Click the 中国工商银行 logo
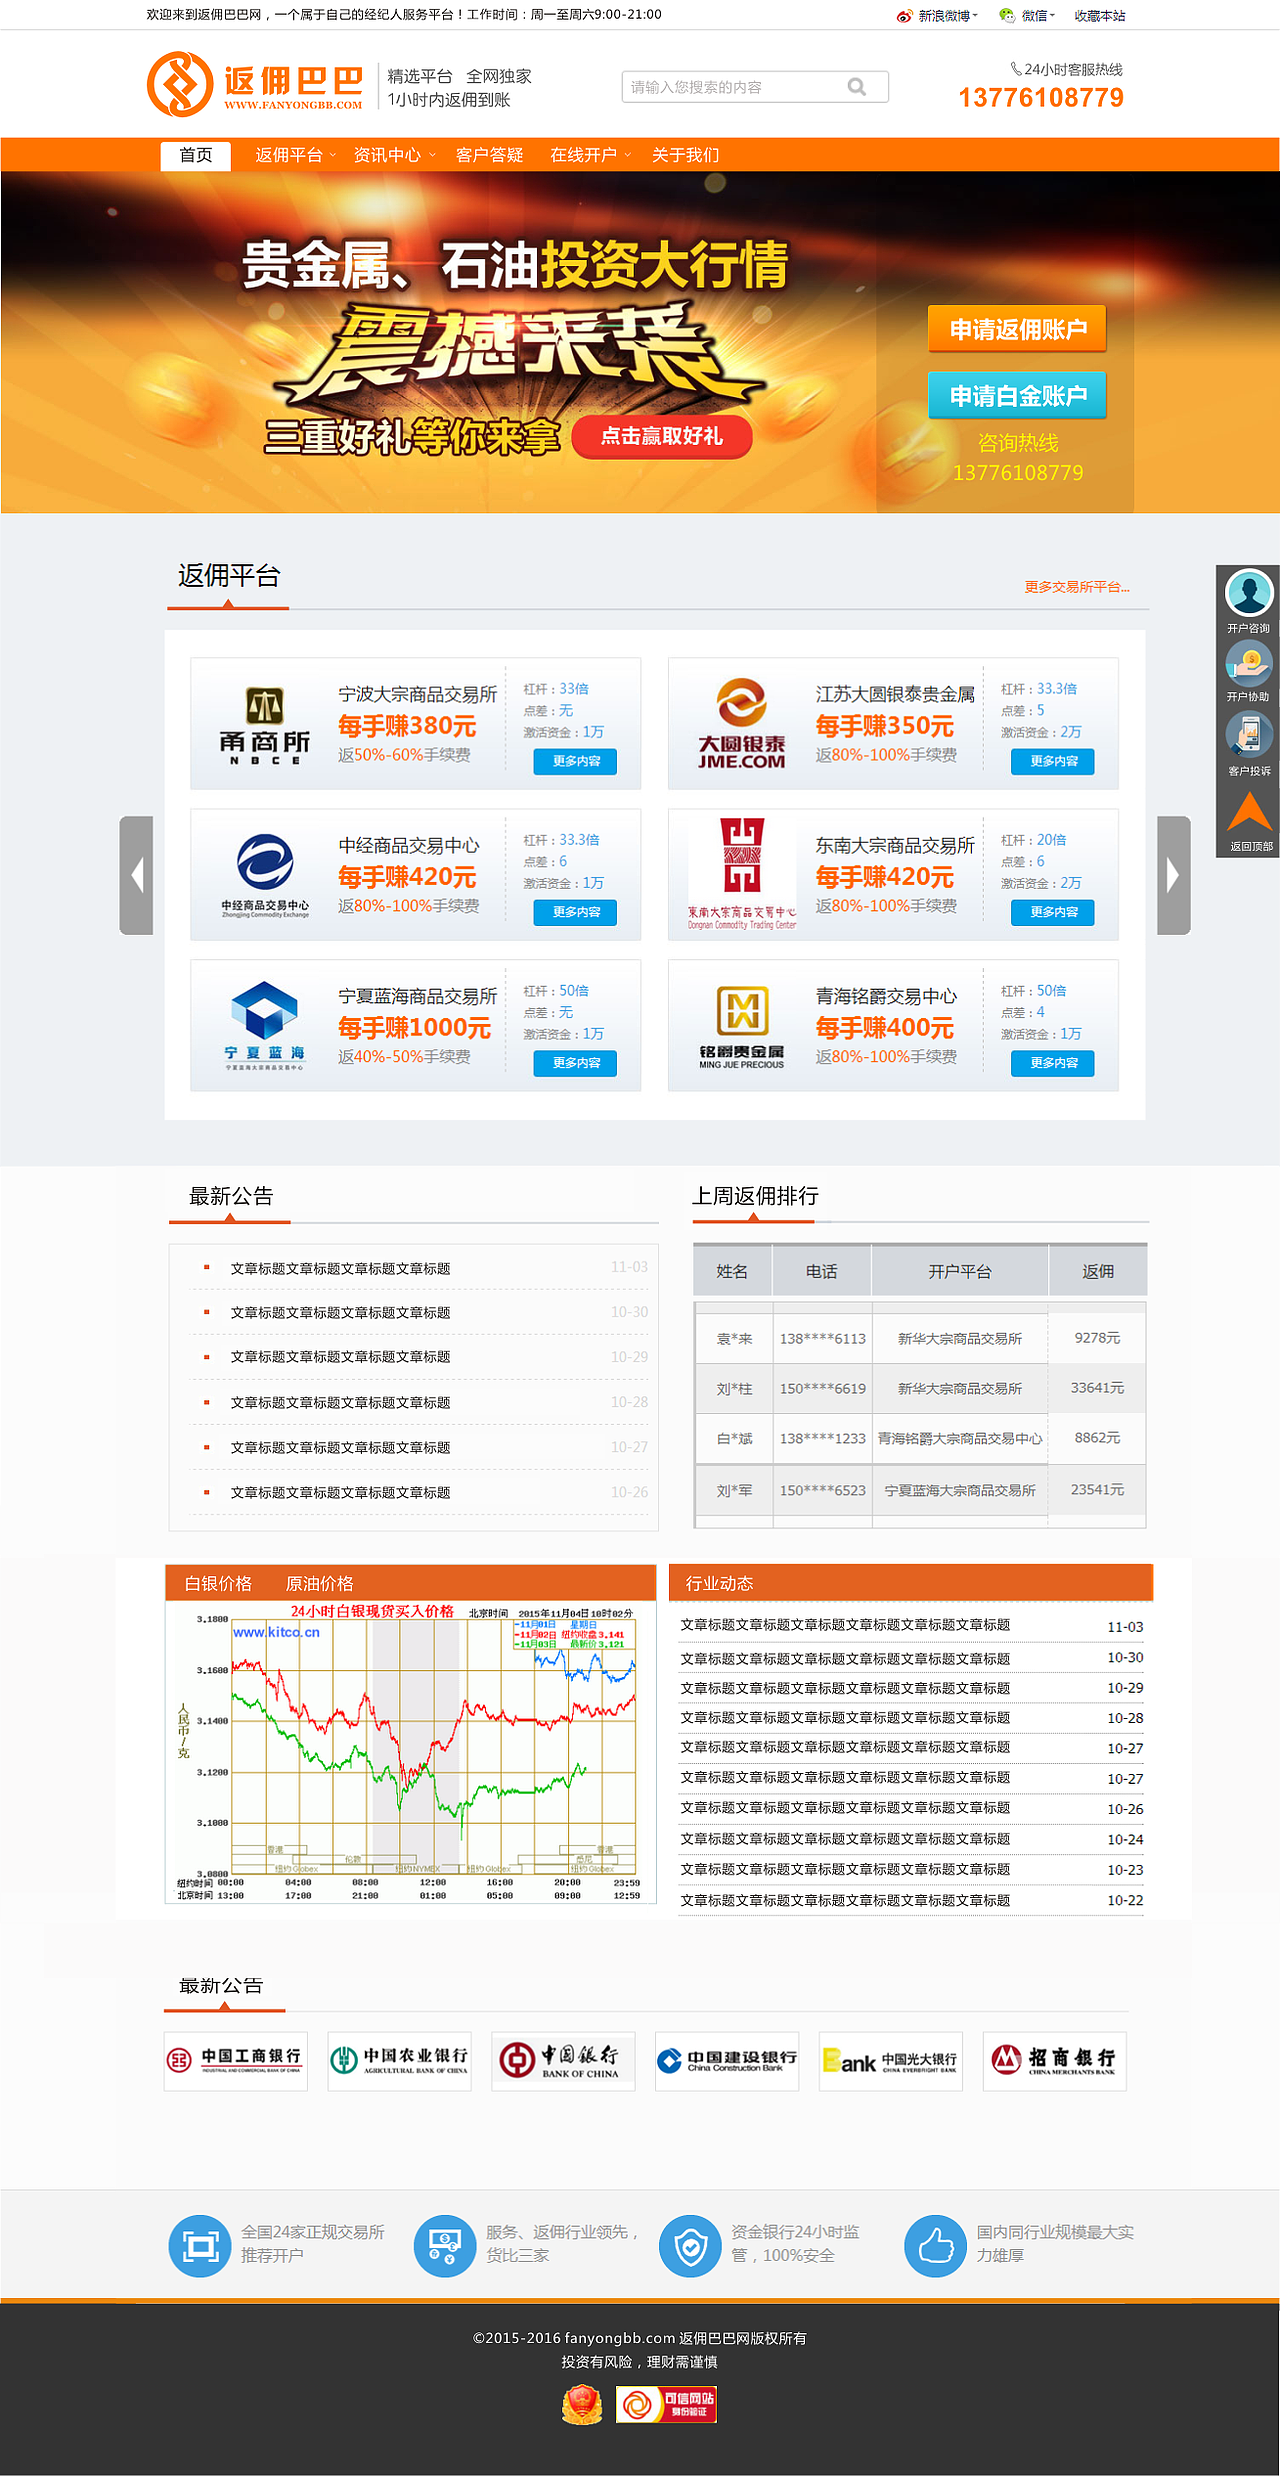The image size is (1280, 2476). 236,2061
